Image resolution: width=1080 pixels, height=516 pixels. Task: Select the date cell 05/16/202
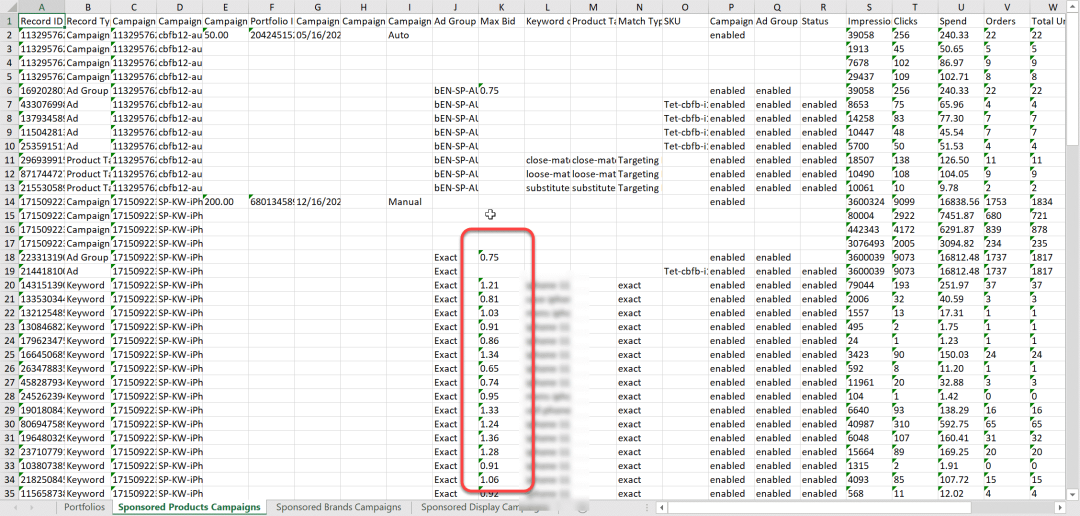point(317,34)
